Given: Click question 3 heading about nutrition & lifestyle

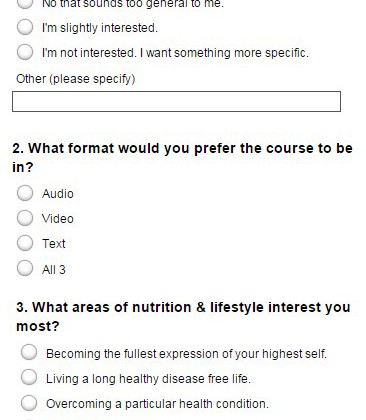Looking at the screenshot, I should pos(183,316).
